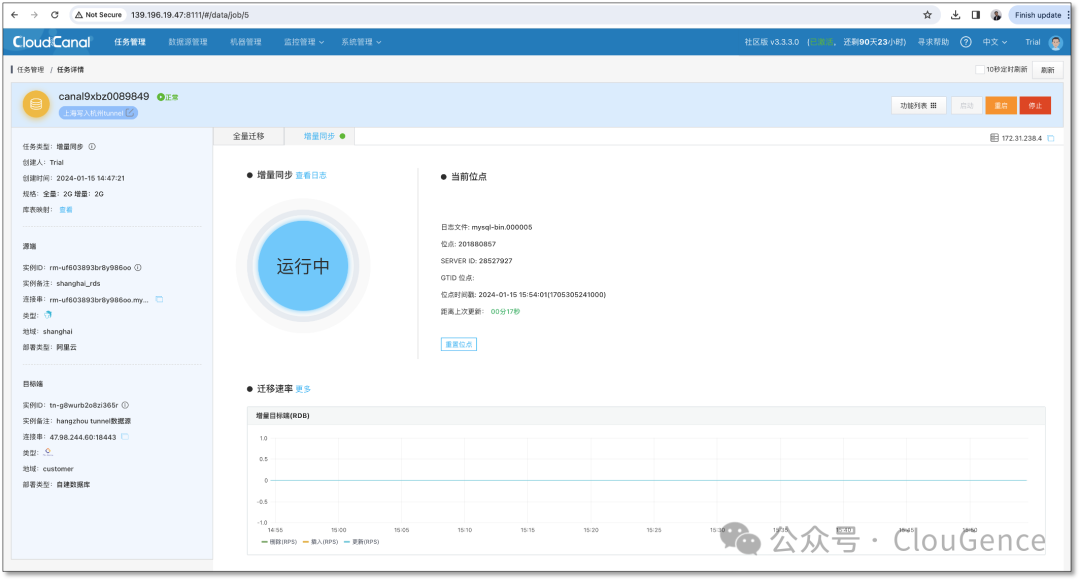Click the 增量目标端(RDB) chart title

pos(282,416)
